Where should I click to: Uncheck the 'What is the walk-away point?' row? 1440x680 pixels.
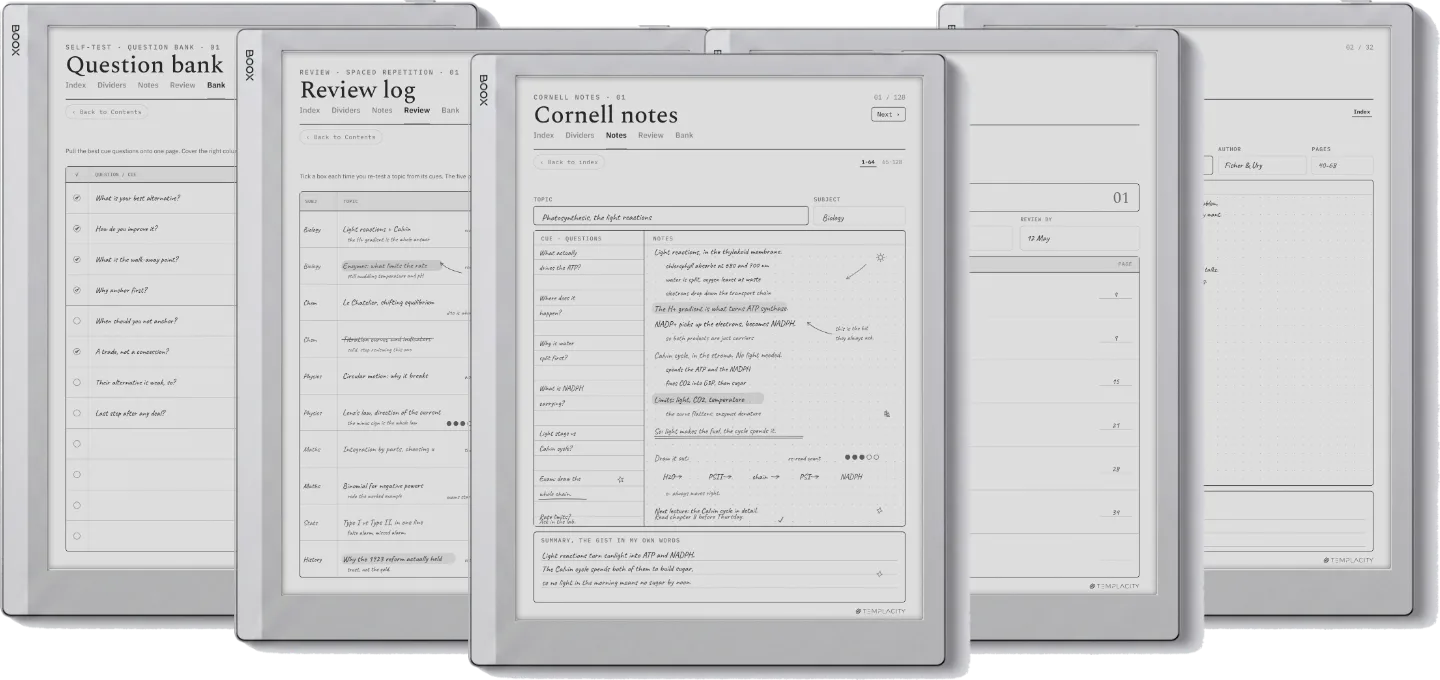tap(77, 260)
